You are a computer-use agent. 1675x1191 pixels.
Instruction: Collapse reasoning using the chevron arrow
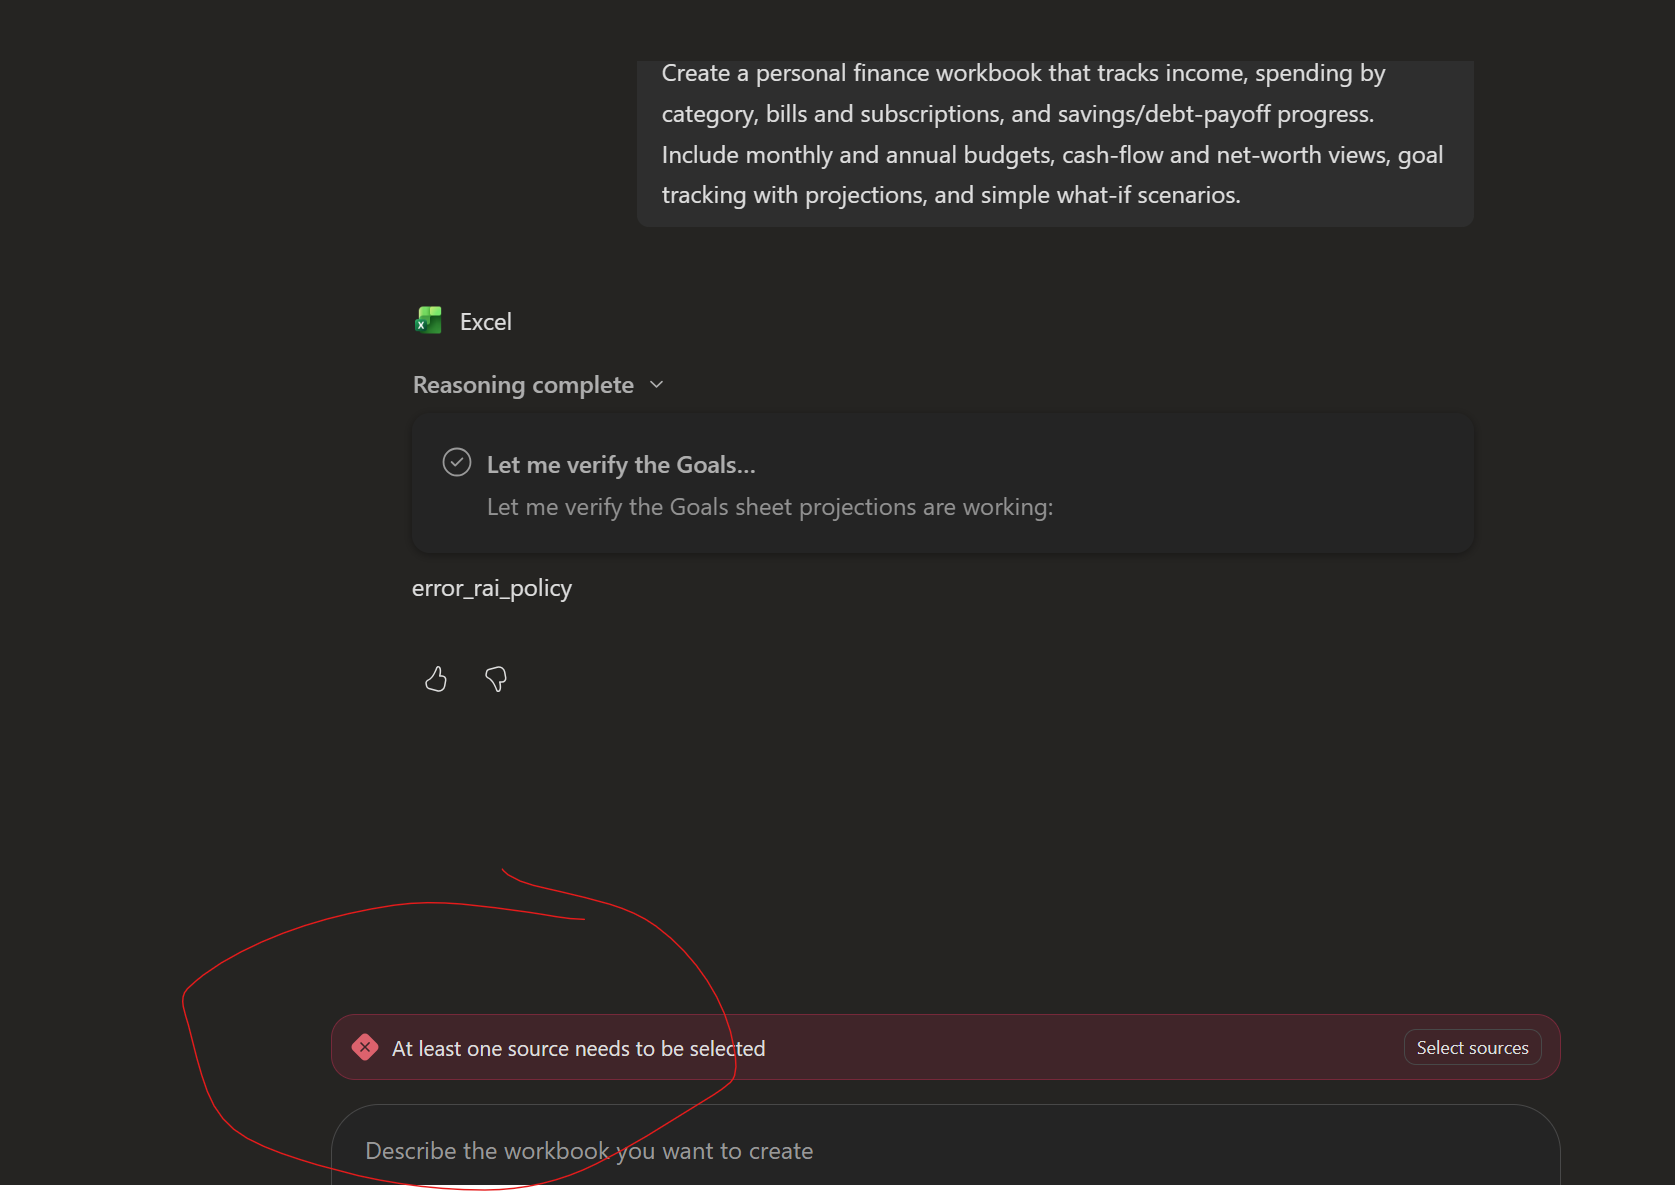pyautogui.click(x=657, y=385)
